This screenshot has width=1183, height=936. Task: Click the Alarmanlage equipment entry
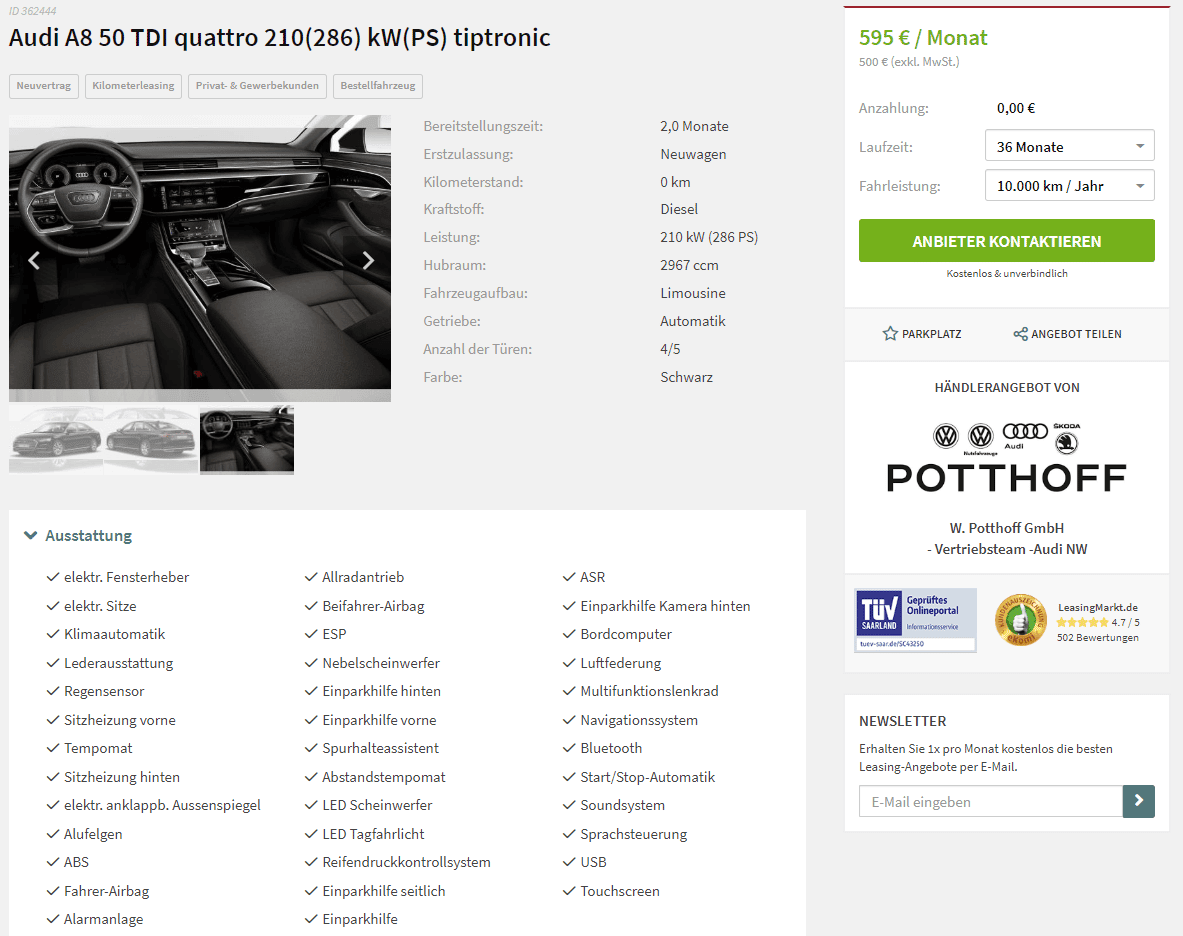[x=103, y=919]
